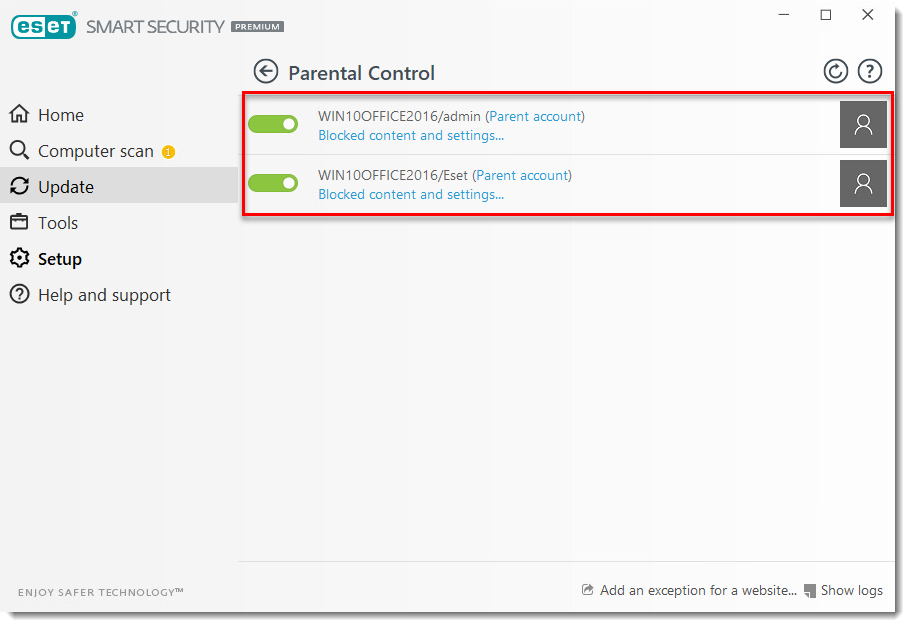
Task: Click the refresh icon in Parental Control header
Action: click(835, 71)
